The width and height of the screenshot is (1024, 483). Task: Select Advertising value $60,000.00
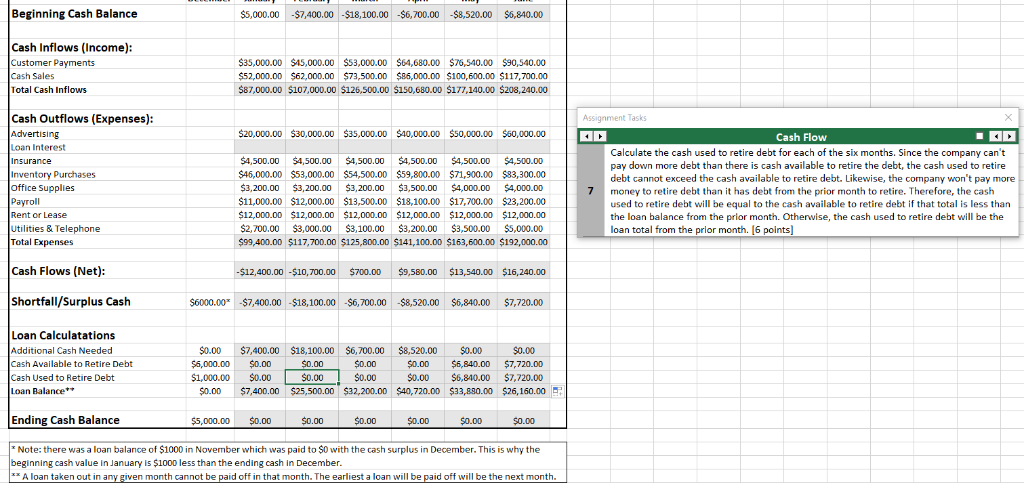pyautogui.click(x=524, y=134)
